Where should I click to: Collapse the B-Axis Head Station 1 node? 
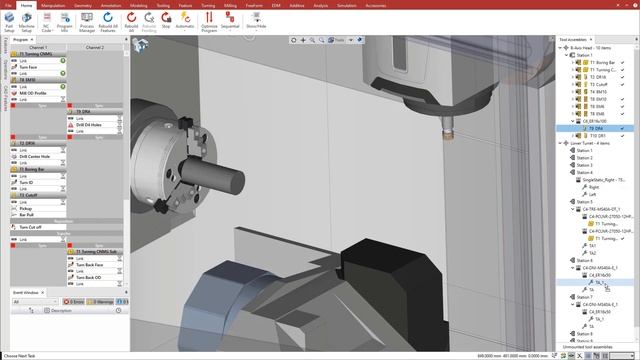(x=567, y=55)
